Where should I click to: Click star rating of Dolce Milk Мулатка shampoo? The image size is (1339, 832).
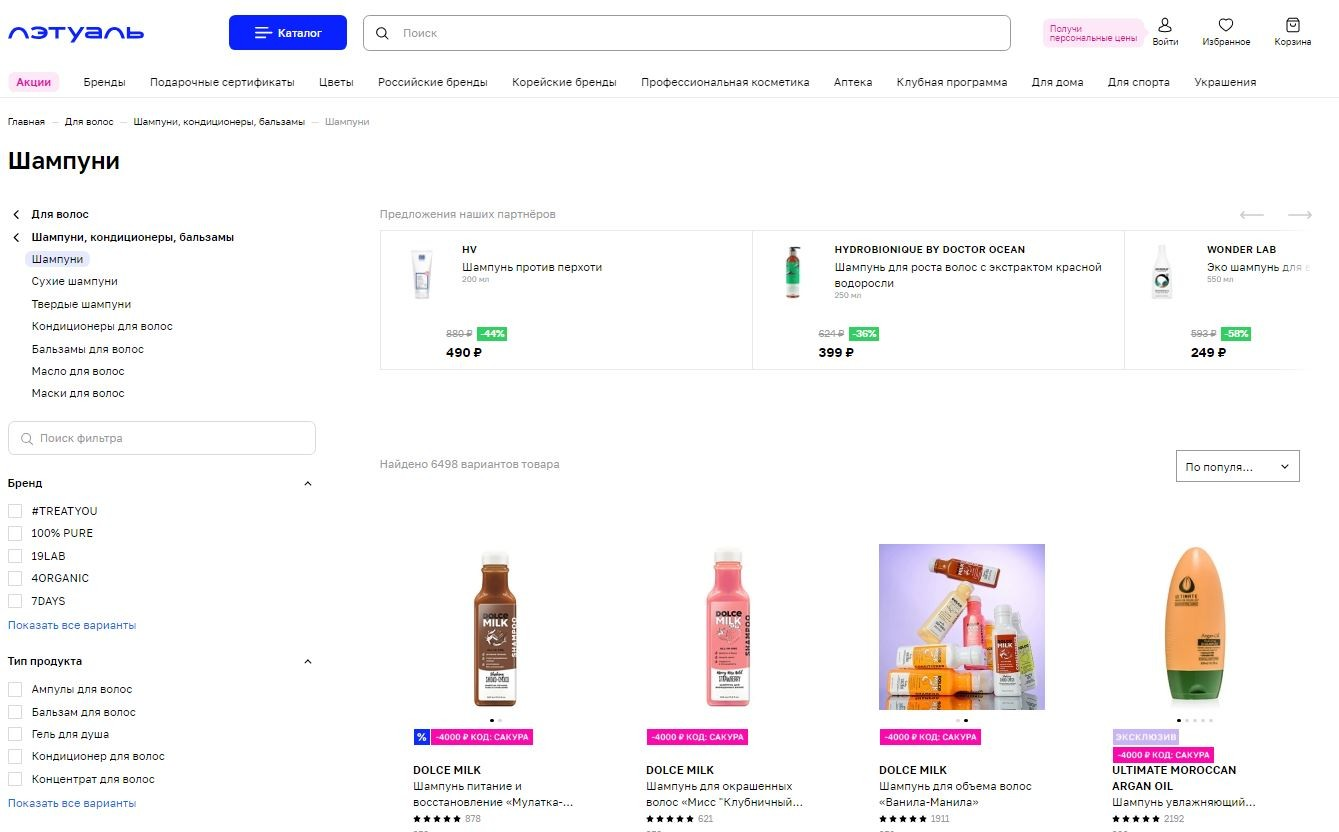click(437, 819)
